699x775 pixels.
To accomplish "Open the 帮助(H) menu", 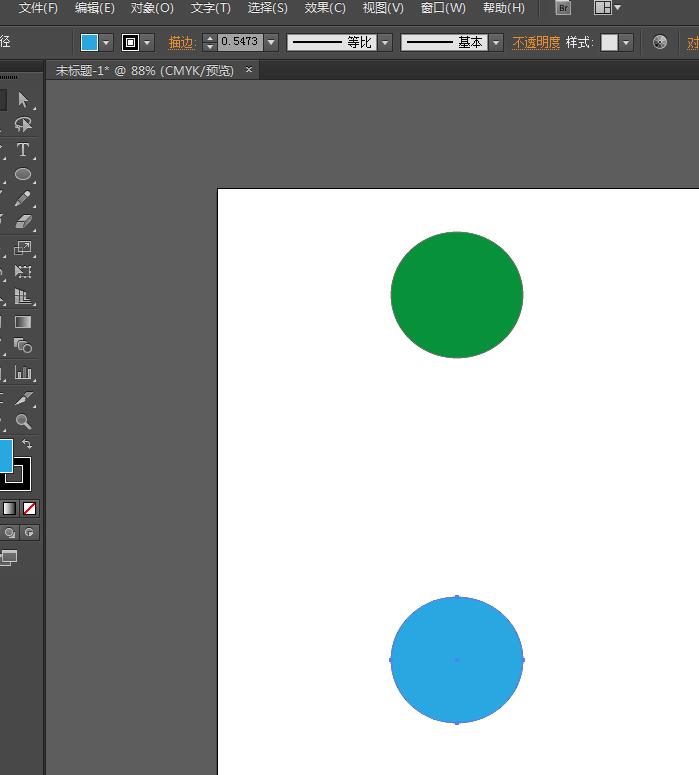I will (x=504, y=8).
